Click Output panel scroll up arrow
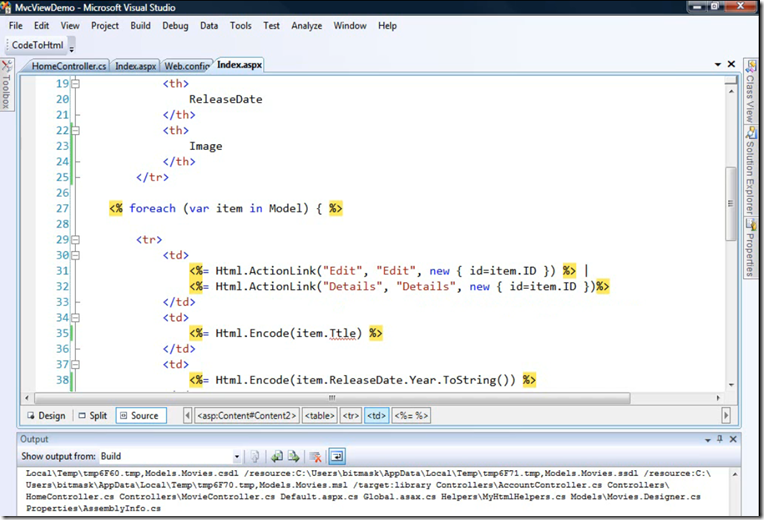The height and width of the screenshot is (520, 764). [x=735, y=474]
